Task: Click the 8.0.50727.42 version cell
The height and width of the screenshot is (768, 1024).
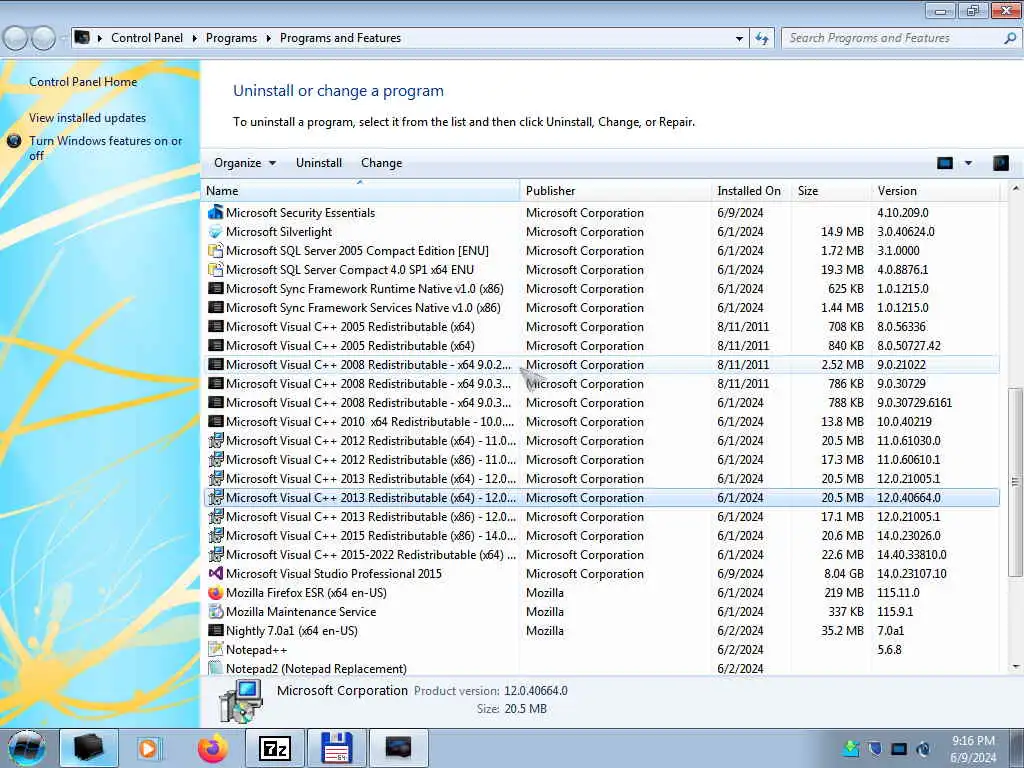Action: tap(908, 345)
